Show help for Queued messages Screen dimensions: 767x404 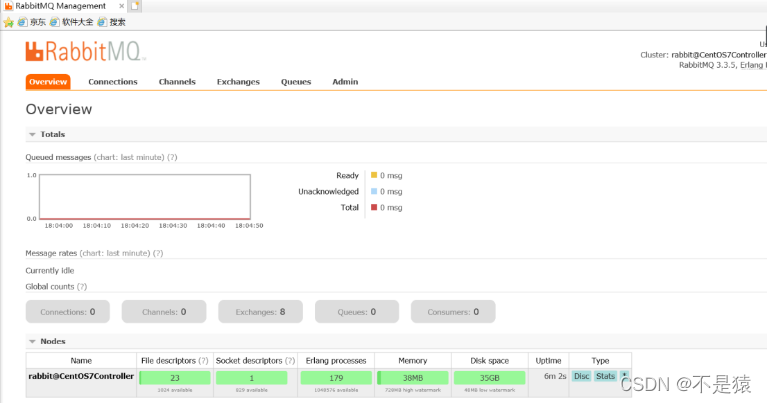tap(172, 157)
